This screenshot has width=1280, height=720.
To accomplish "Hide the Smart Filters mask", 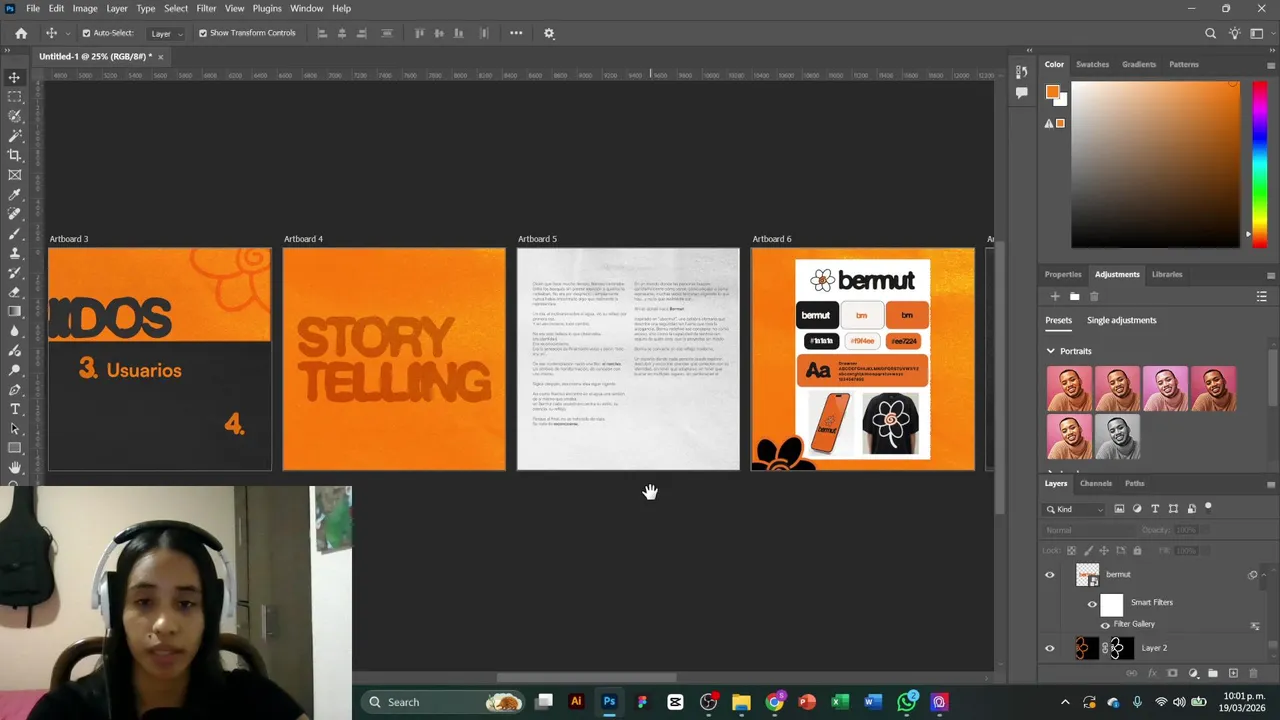I will pos(1092,604).
